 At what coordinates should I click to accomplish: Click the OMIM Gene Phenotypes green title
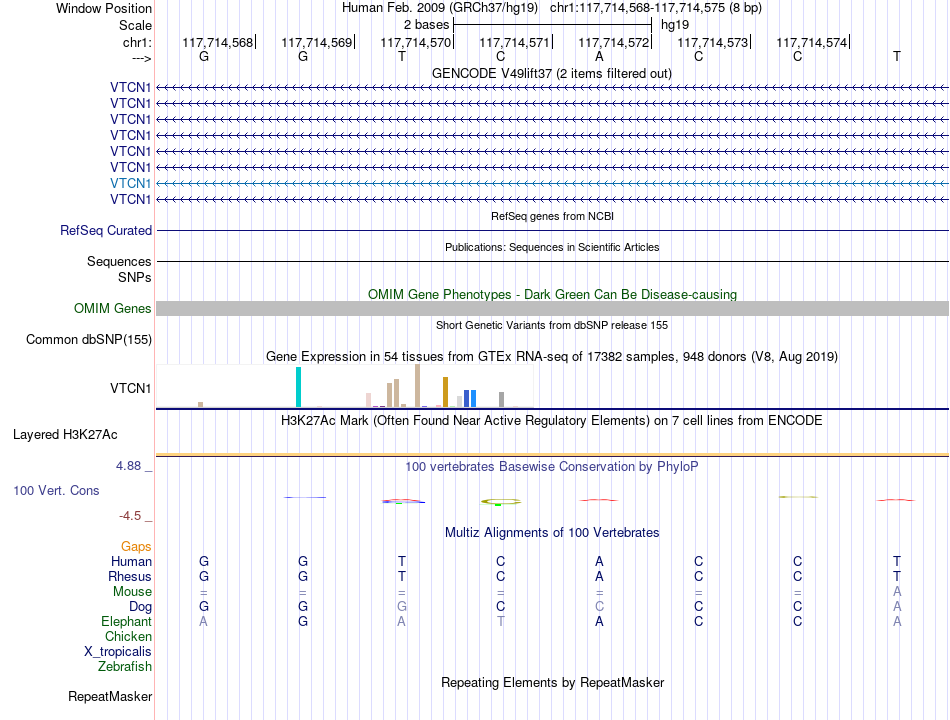tap(552, 295)
